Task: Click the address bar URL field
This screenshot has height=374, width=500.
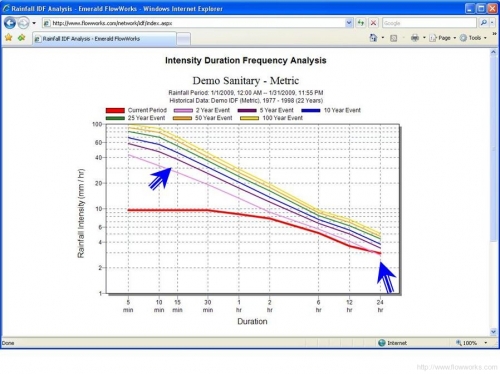Action: coord(194,23)
